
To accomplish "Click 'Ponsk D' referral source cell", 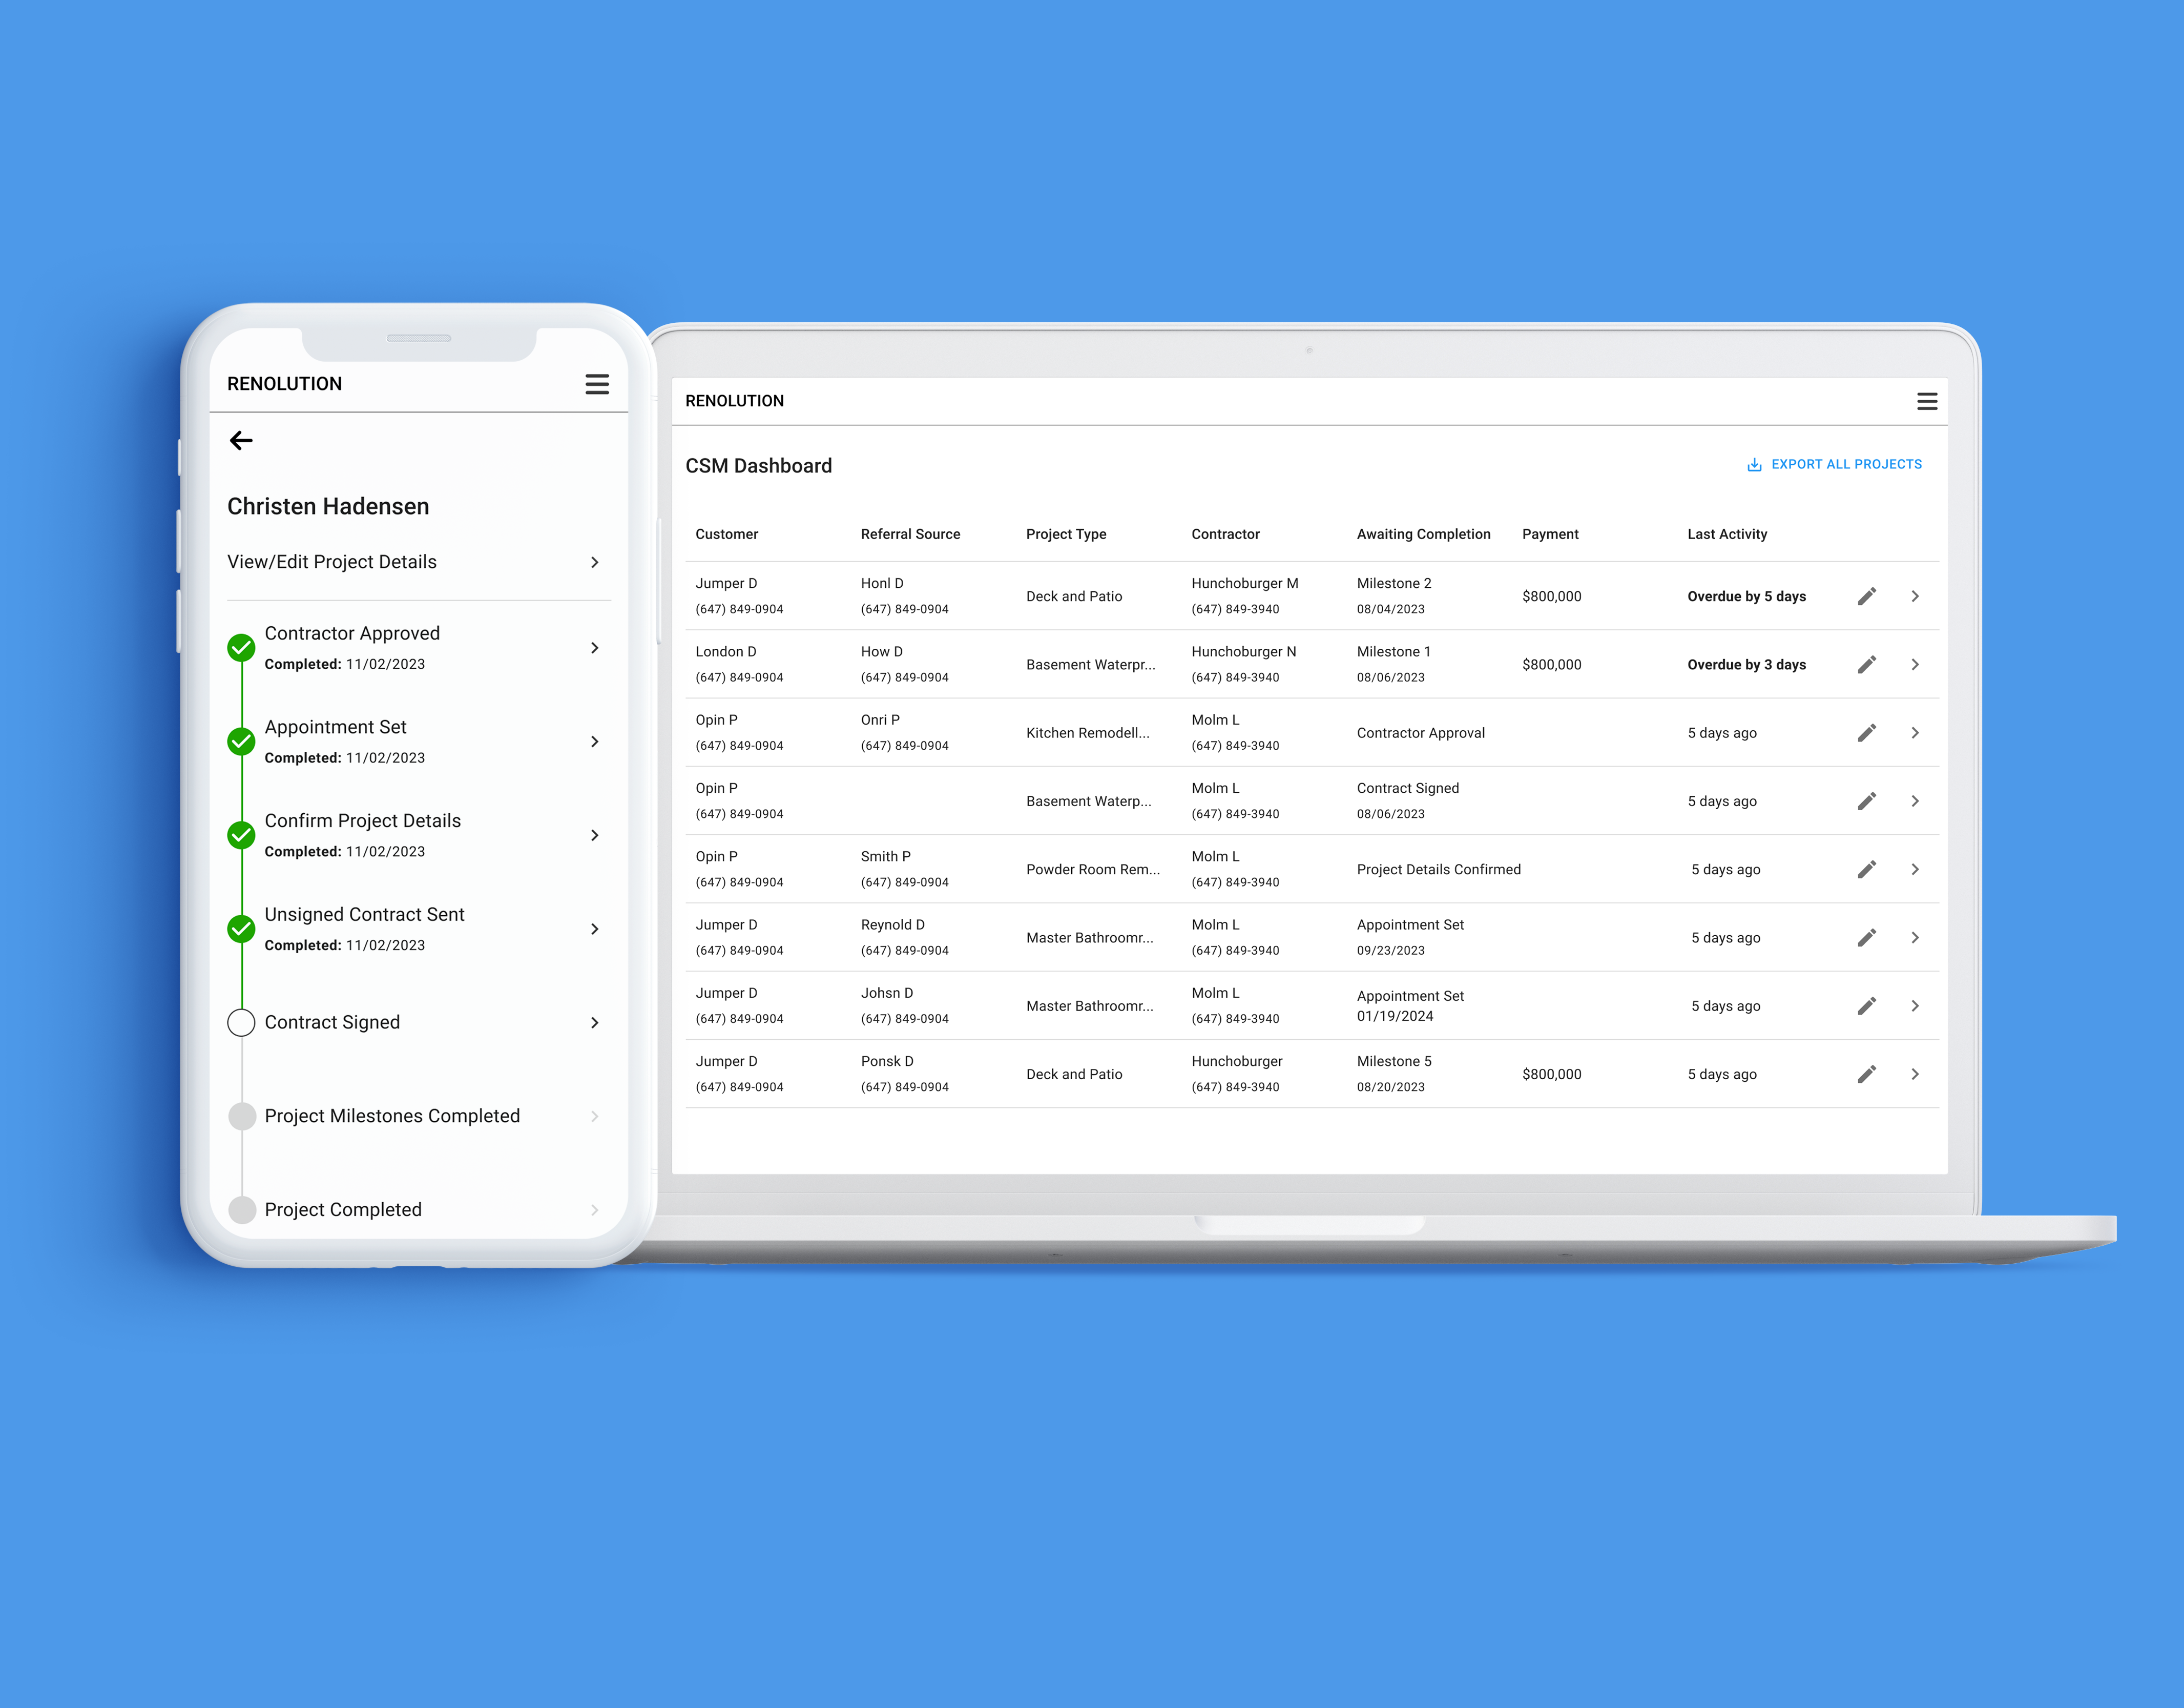I will point(886,1061).
